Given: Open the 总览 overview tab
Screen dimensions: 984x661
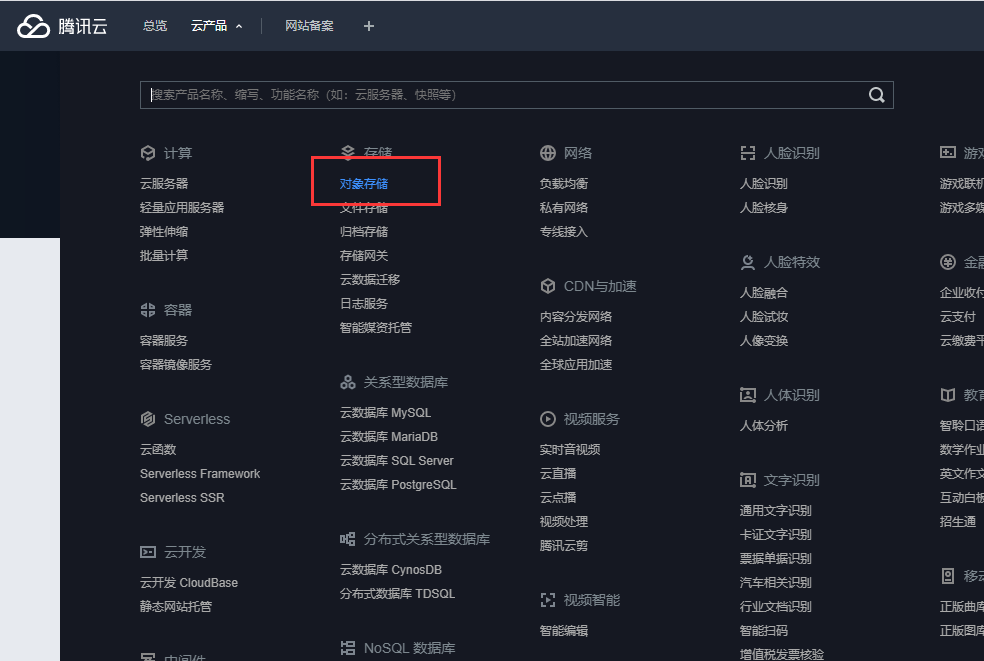Looking at the screenshot, I should [x=154, y=26].
